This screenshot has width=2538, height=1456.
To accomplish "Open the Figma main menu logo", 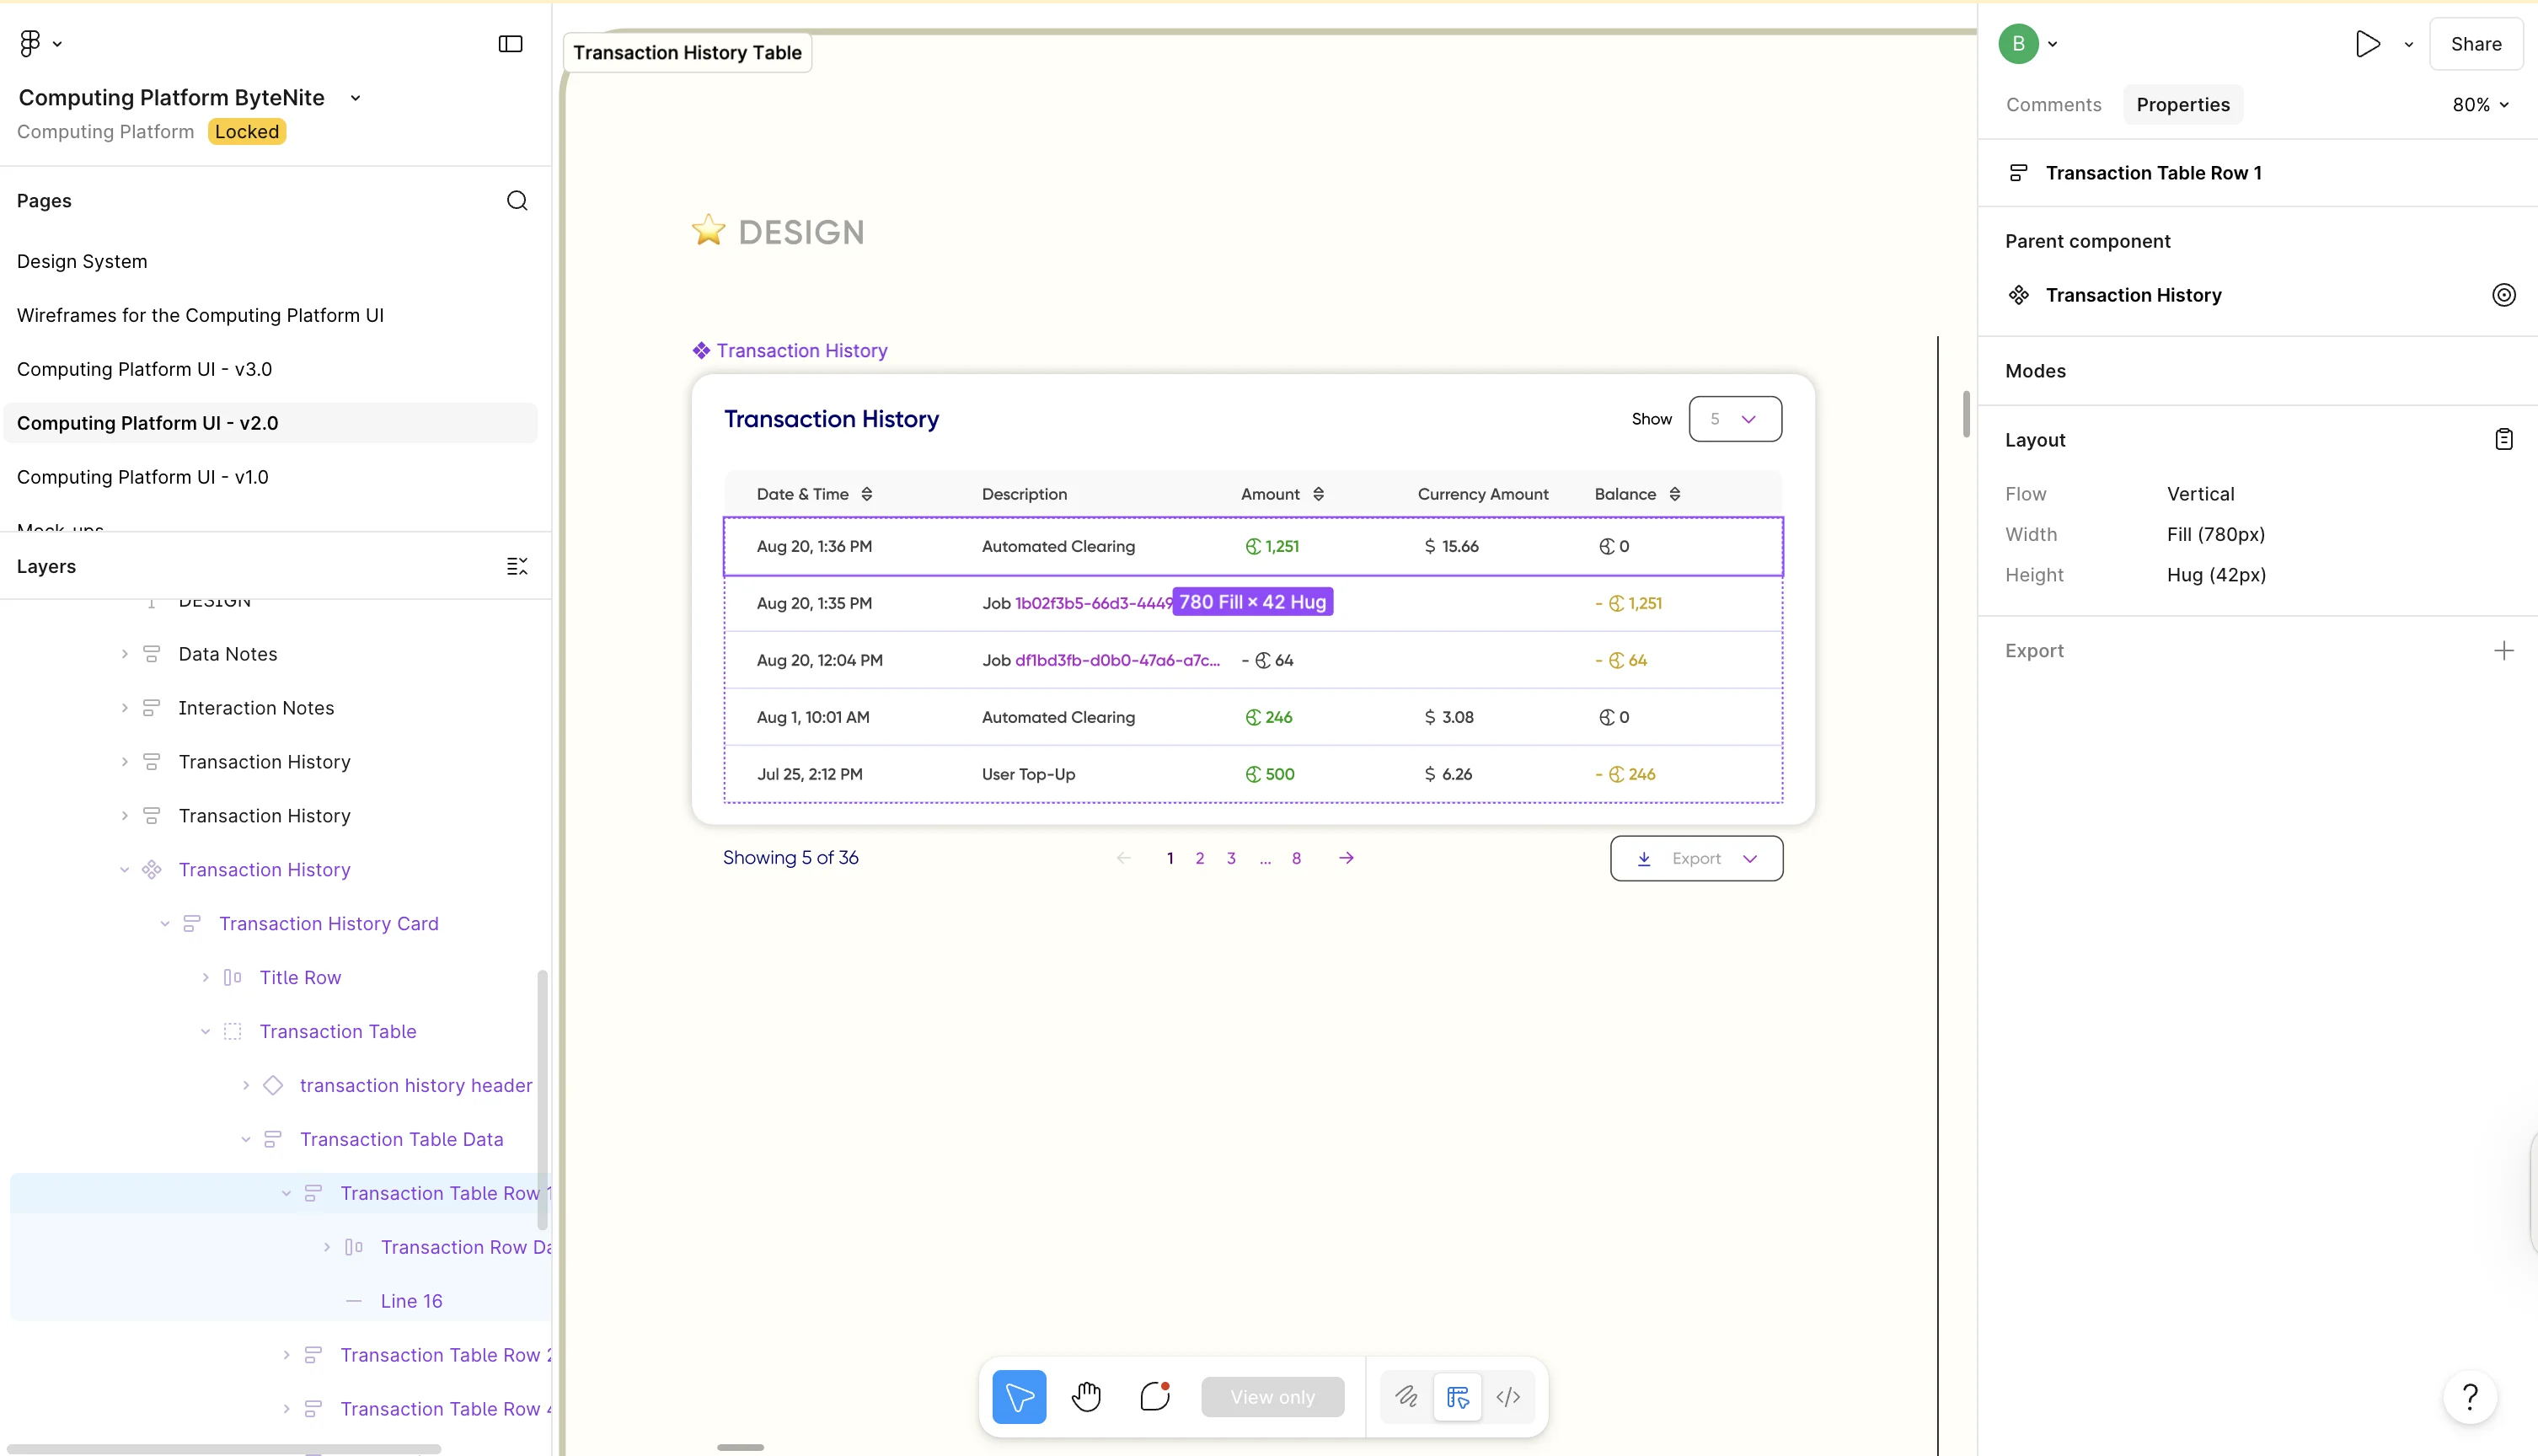I will [x=30, y=43].
